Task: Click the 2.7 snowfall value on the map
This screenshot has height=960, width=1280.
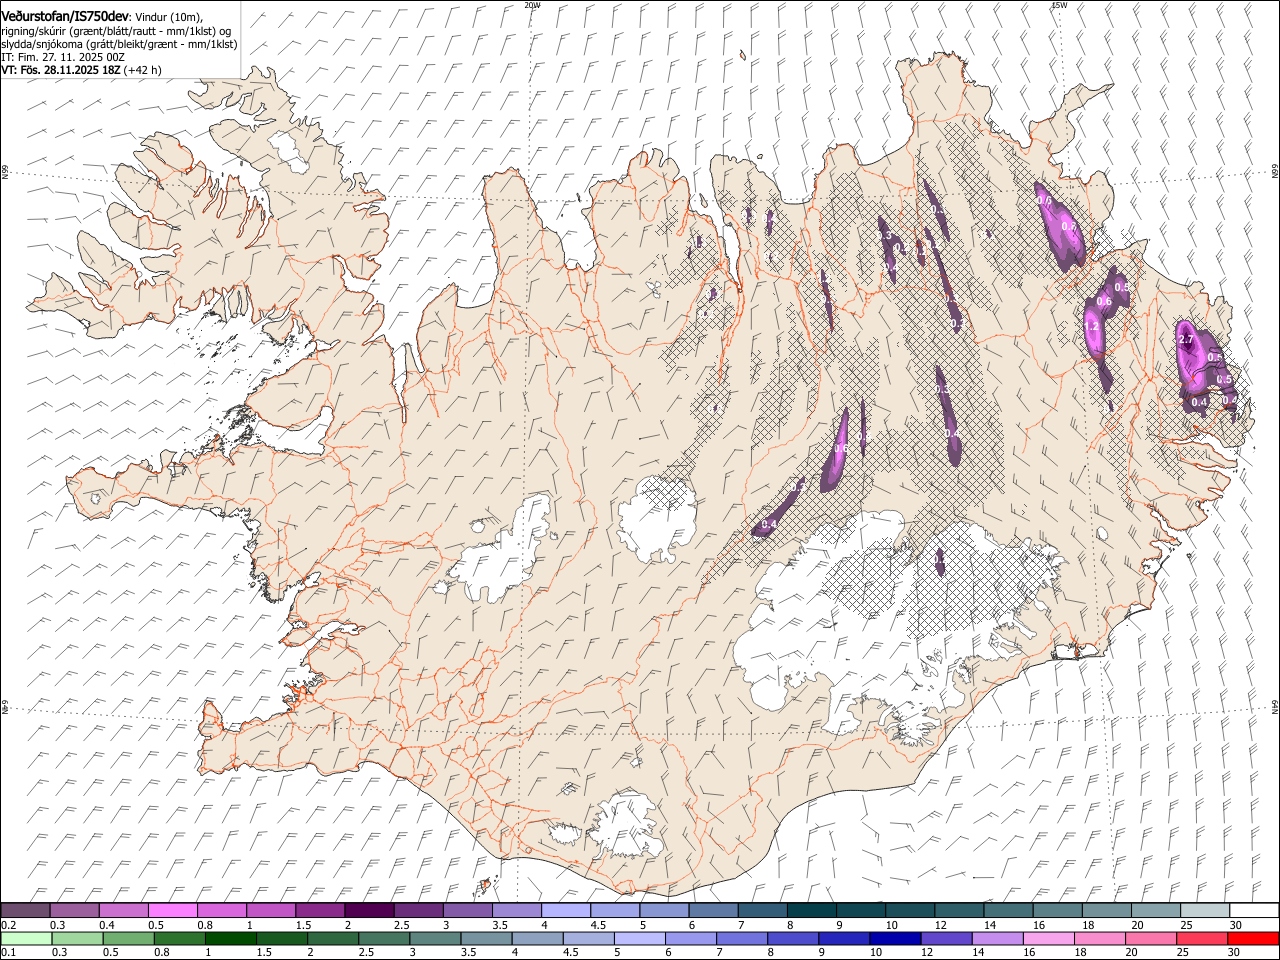Action: [x=1187, y=340]
